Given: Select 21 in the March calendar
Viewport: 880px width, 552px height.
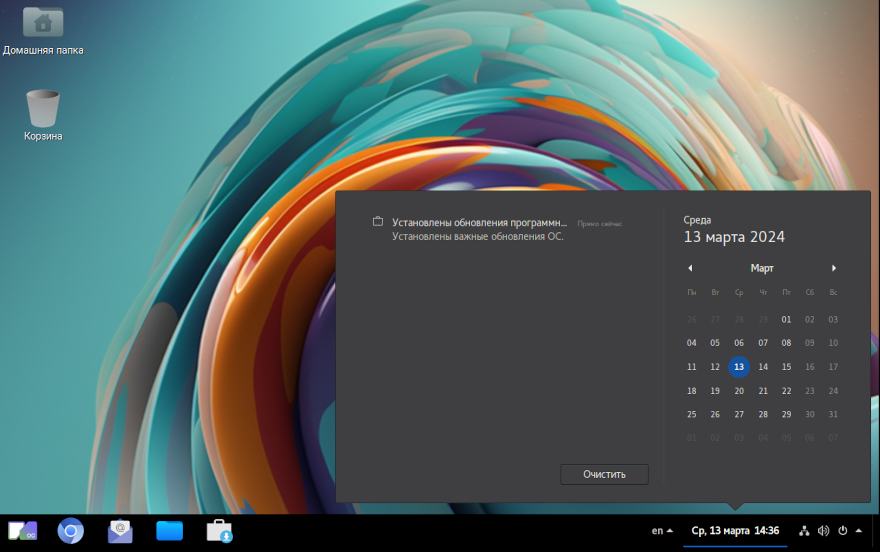Looking at the screenshot, I should click(x=763, y=390).
